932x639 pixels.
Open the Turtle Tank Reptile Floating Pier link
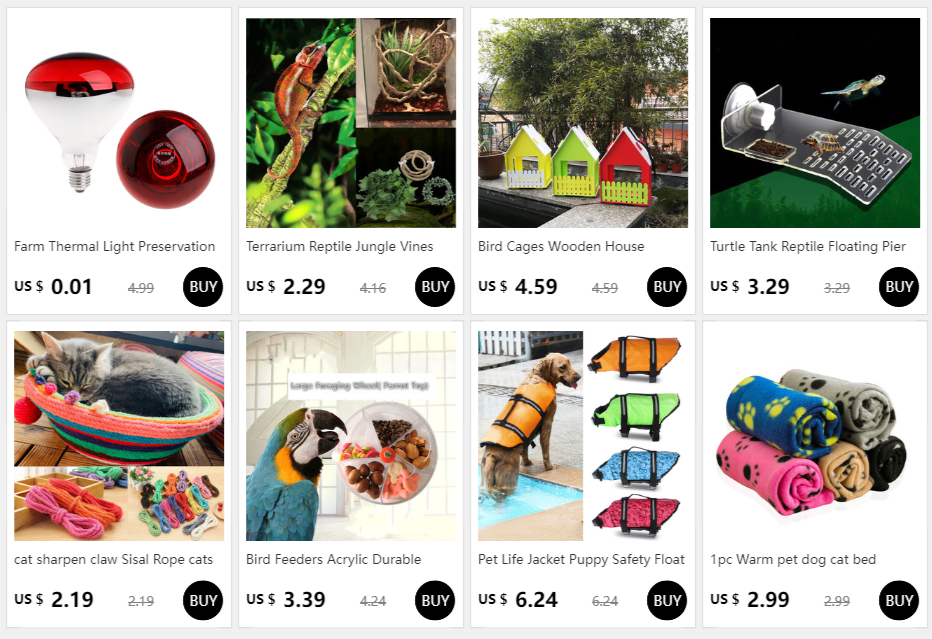(808, 246)
